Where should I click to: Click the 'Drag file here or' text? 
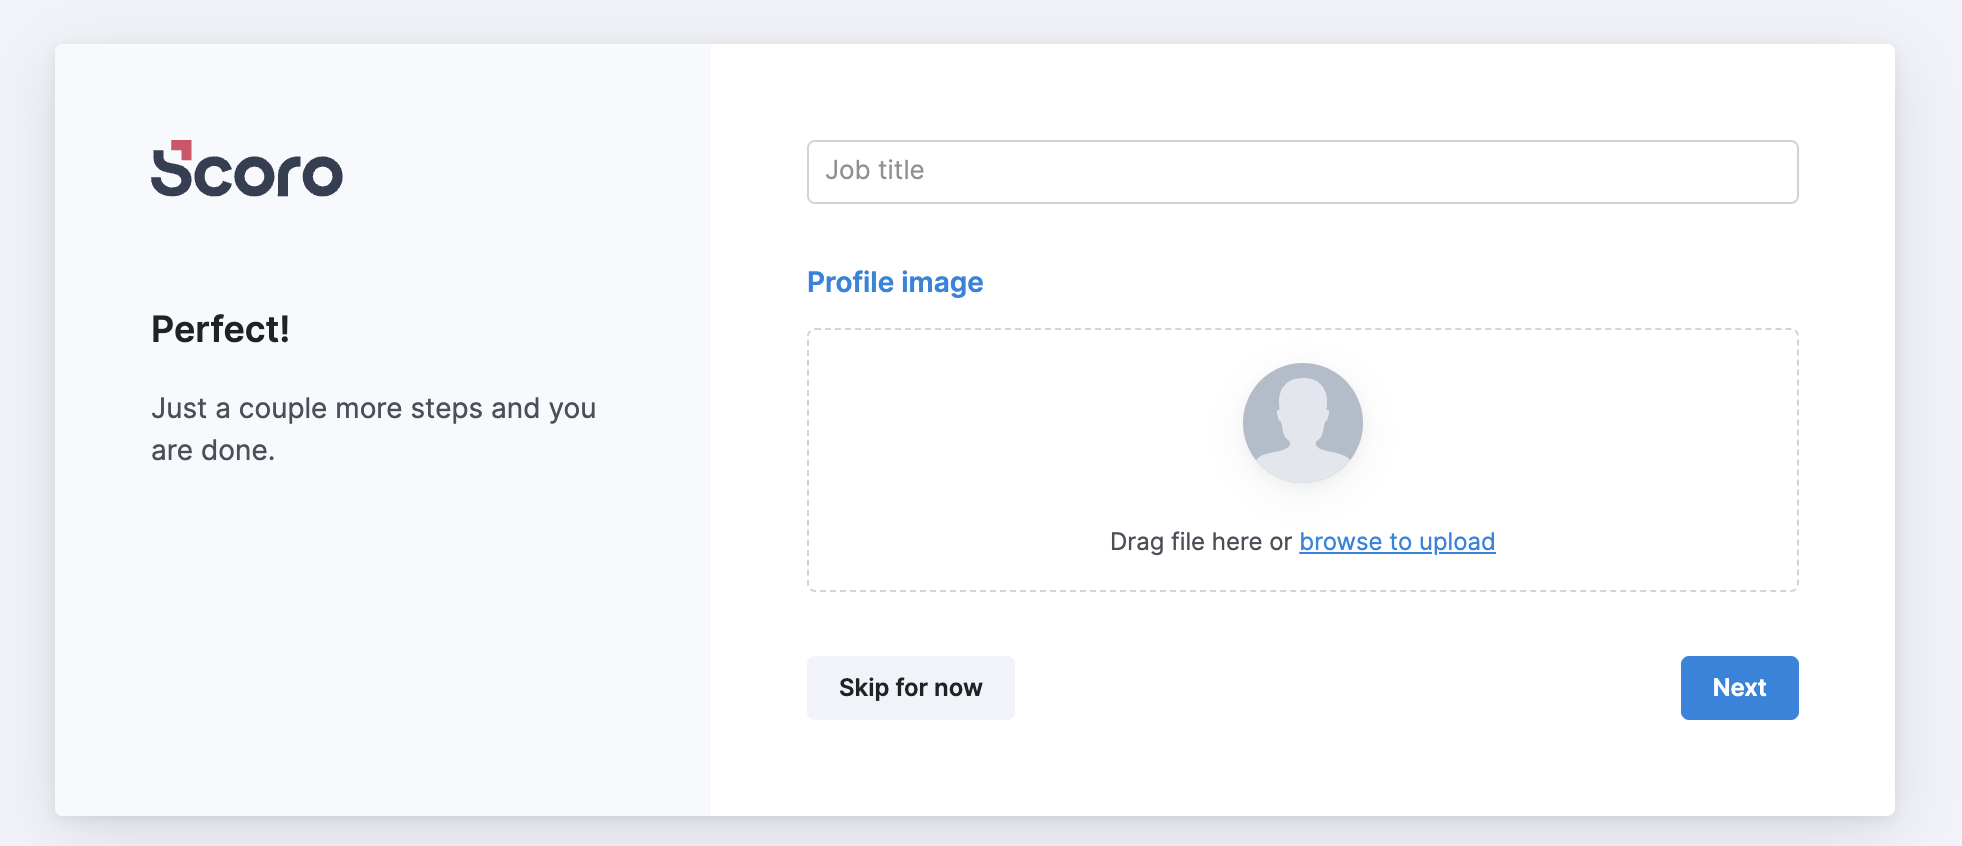(x=1201, y=542)
